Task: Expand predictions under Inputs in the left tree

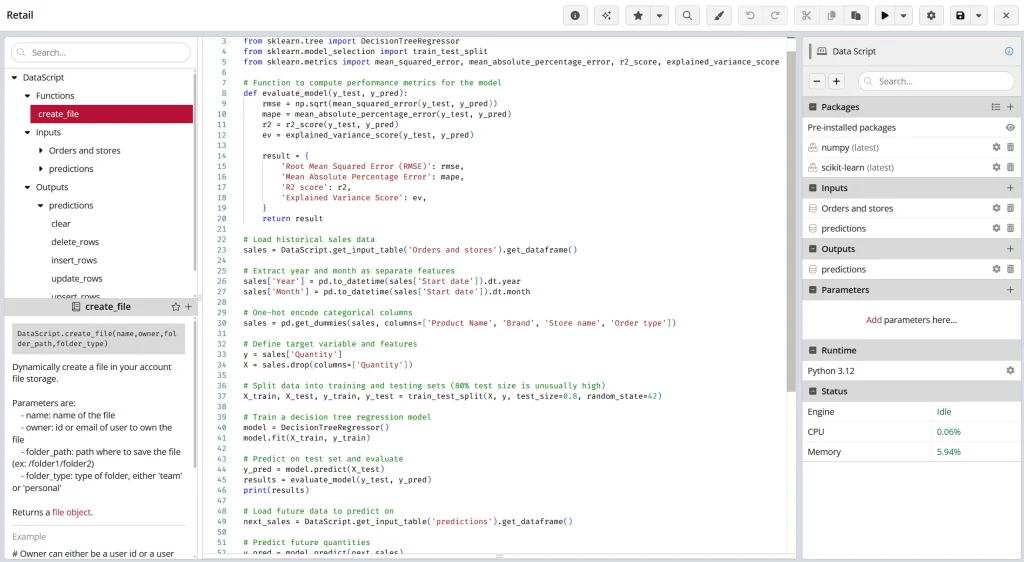Action: (40, 169)
